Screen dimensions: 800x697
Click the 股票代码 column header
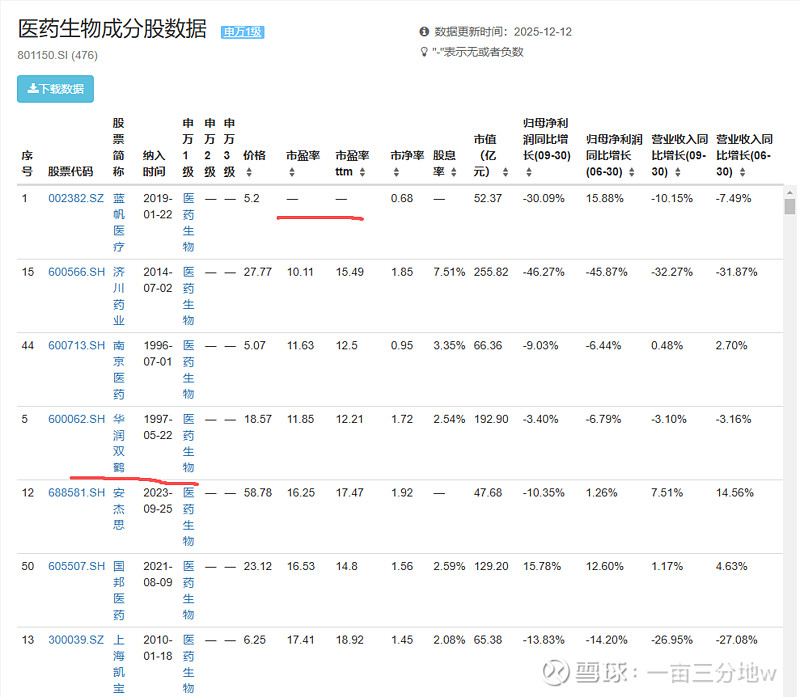click(x=70, y=171)
